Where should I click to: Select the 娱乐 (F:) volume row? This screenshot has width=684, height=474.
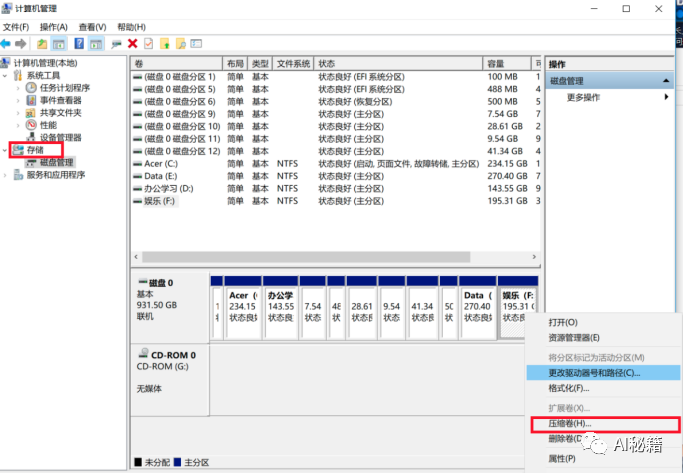(x=335, y=201)
